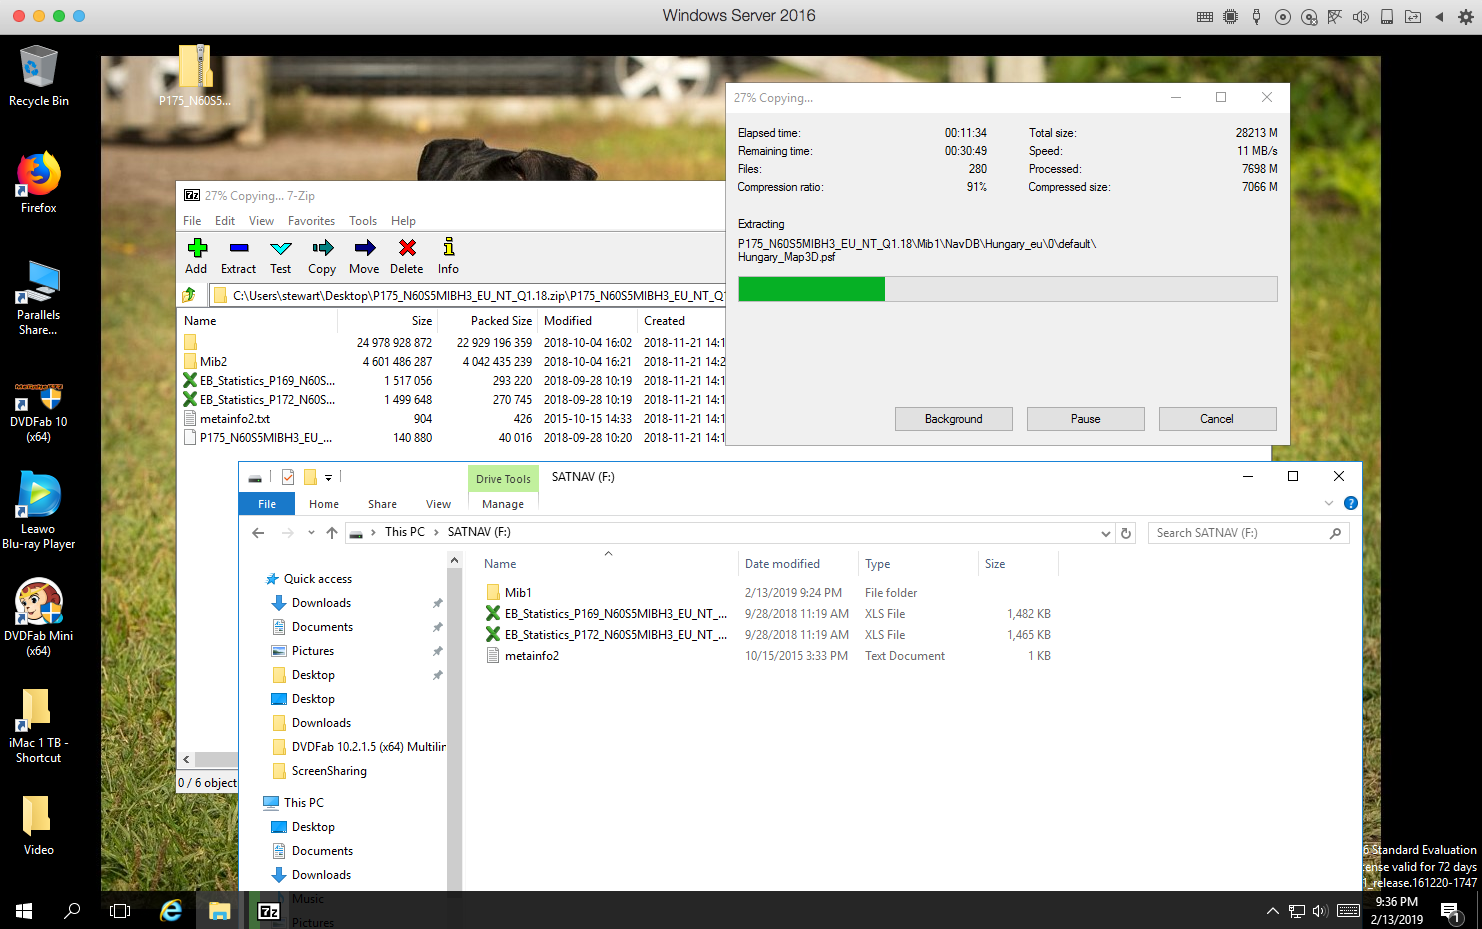Screen dimensions: 1482x929
Task: Pause the file extraction
Action: pyautogui.click(x=1085, y=419)
